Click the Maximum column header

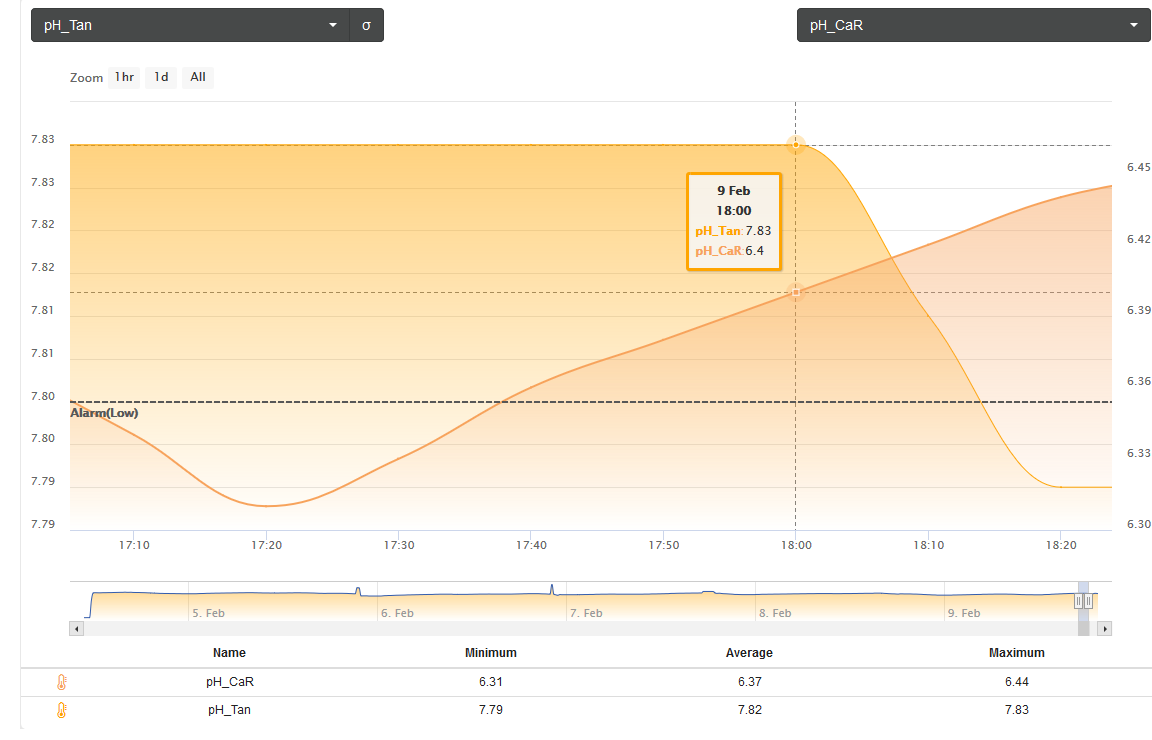click(1017, 653)
